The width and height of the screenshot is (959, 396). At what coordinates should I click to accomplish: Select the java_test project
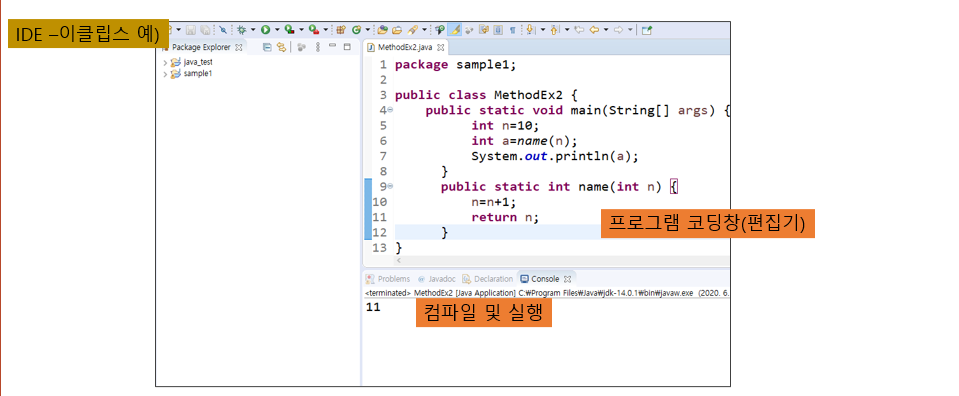[x=198, y=62]
